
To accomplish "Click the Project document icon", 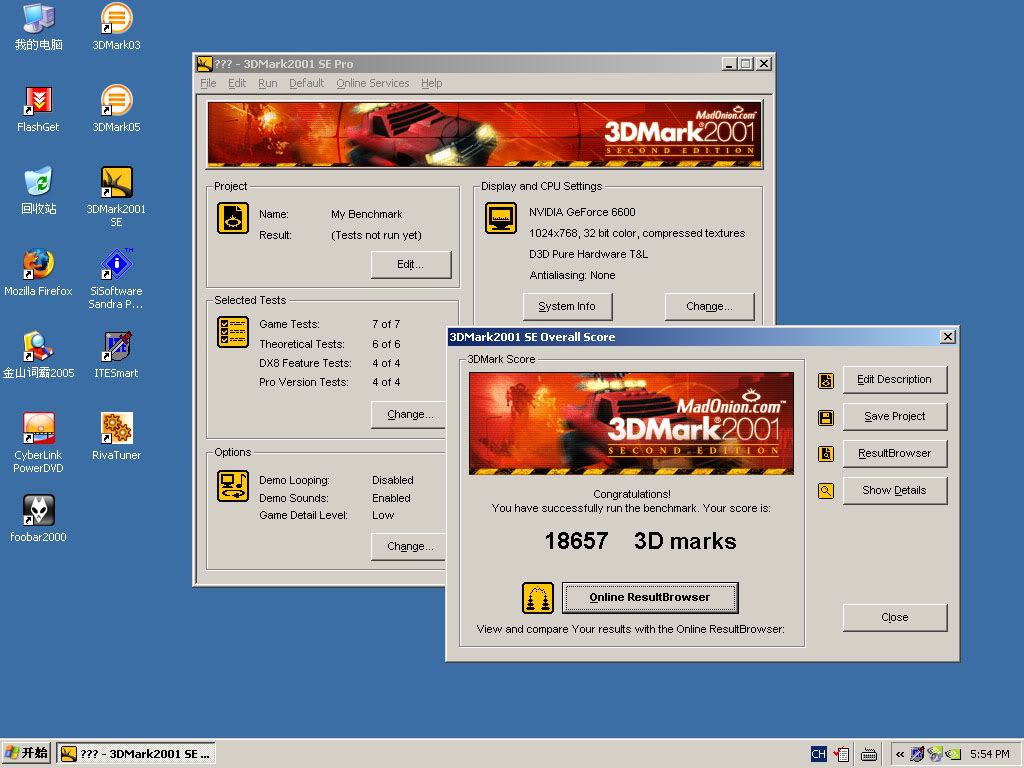I will [232, 218].
